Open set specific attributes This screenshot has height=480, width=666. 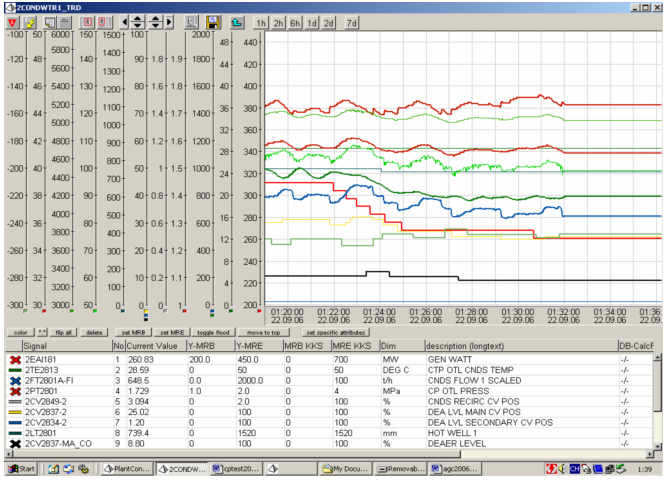tap(337, 331)
